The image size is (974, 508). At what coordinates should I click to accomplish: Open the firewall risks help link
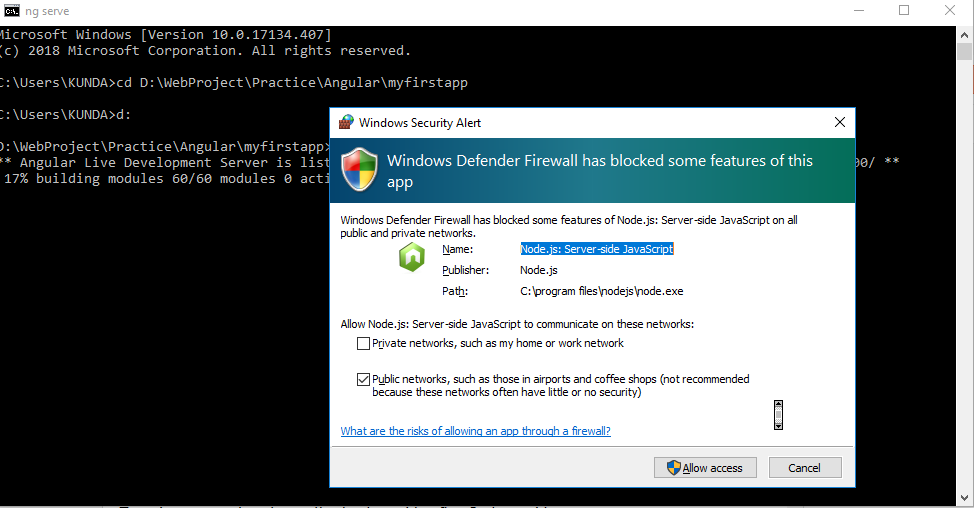click(475, 432)
